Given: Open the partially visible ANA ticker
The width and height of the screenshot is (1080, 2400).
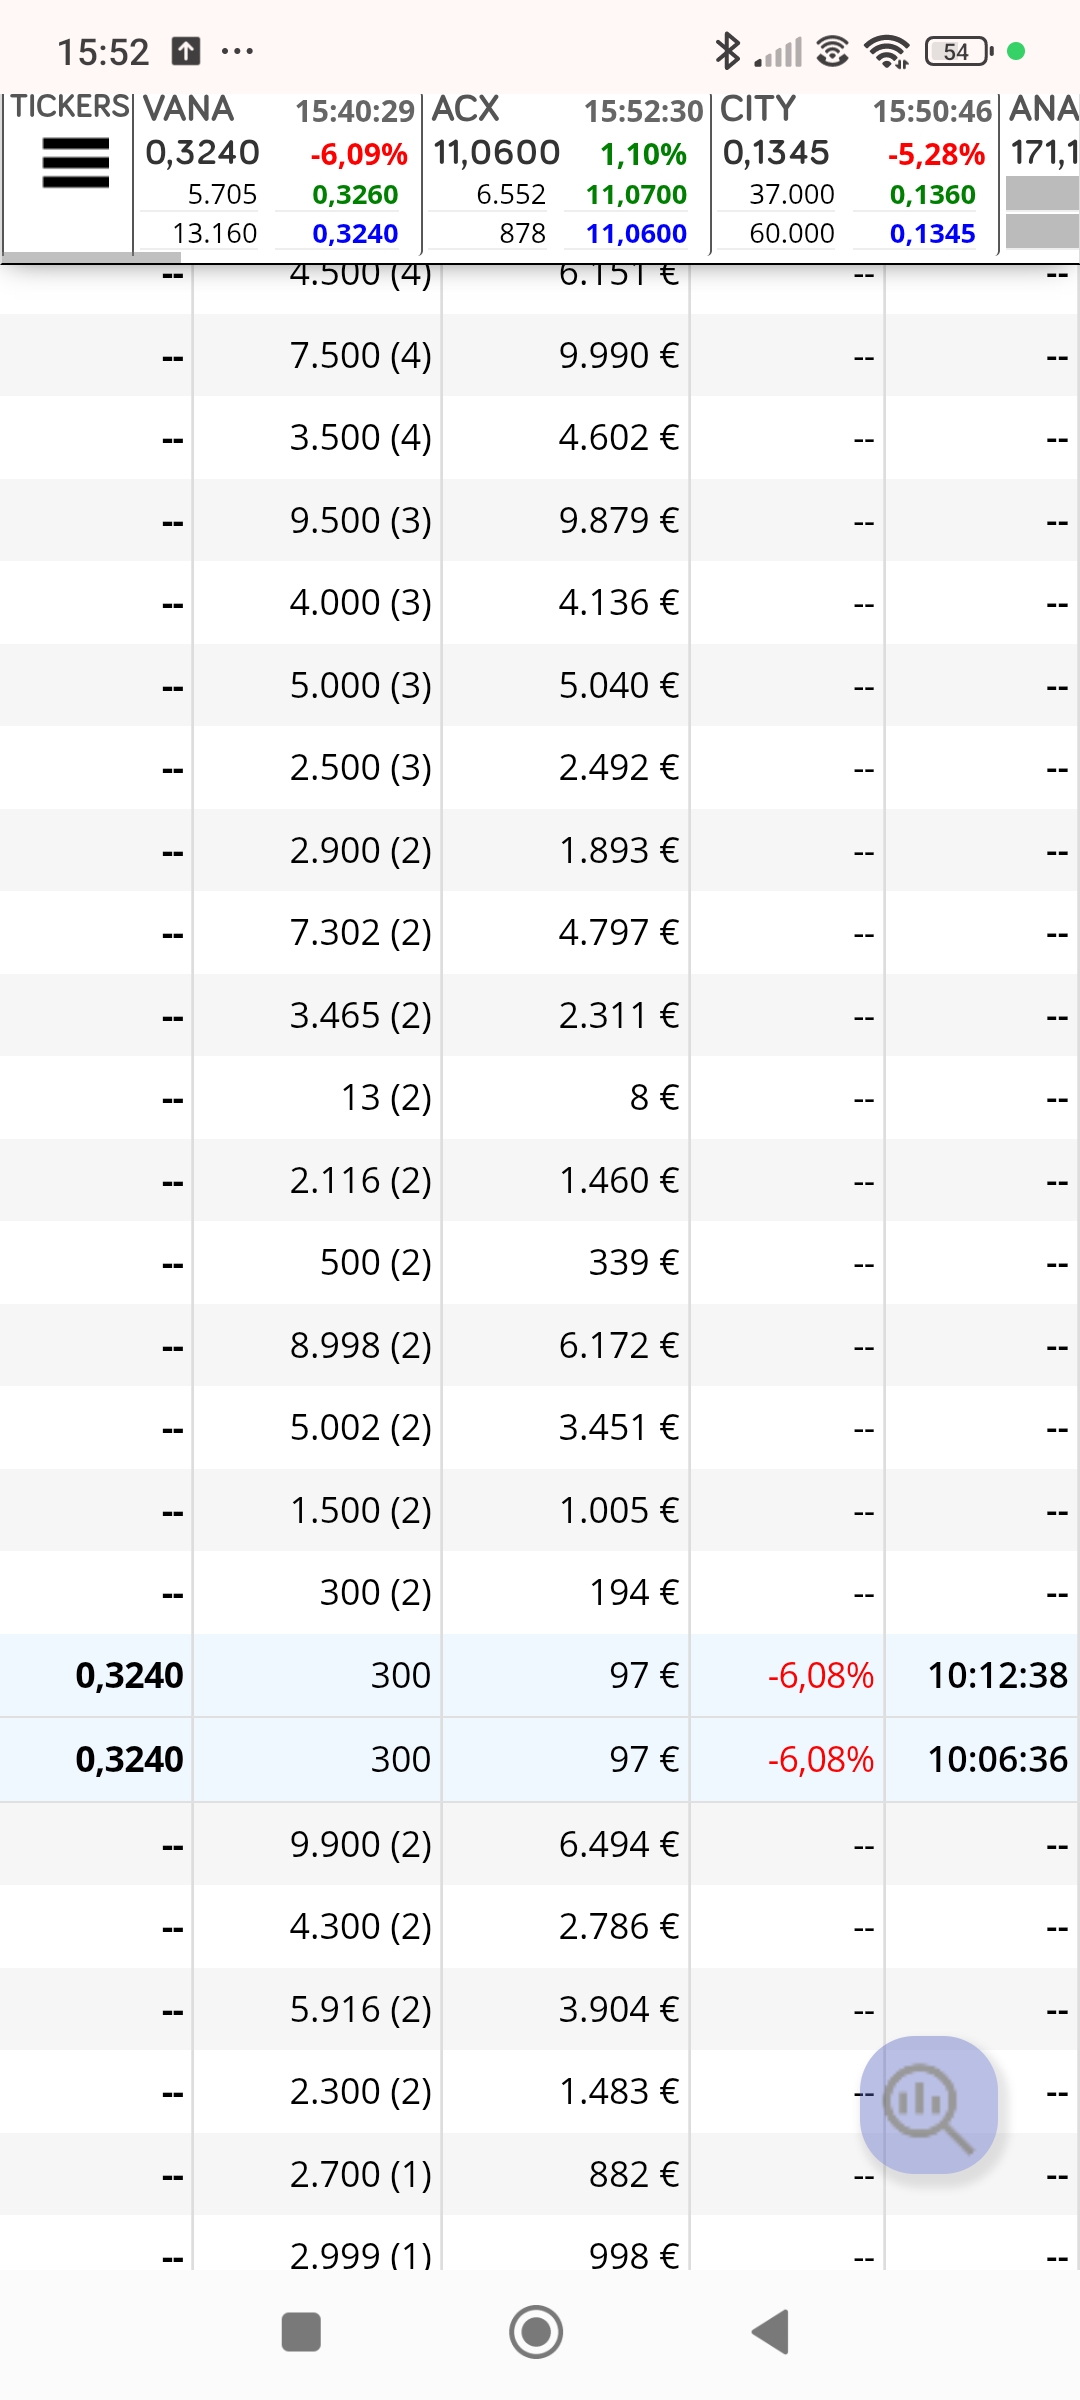Looking at the screenshot, I should point(1041,171).
